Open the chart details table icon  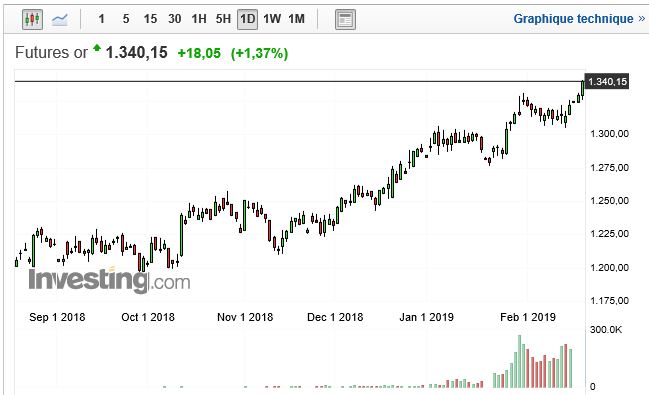pyautogui.click(x=345, y=19)
